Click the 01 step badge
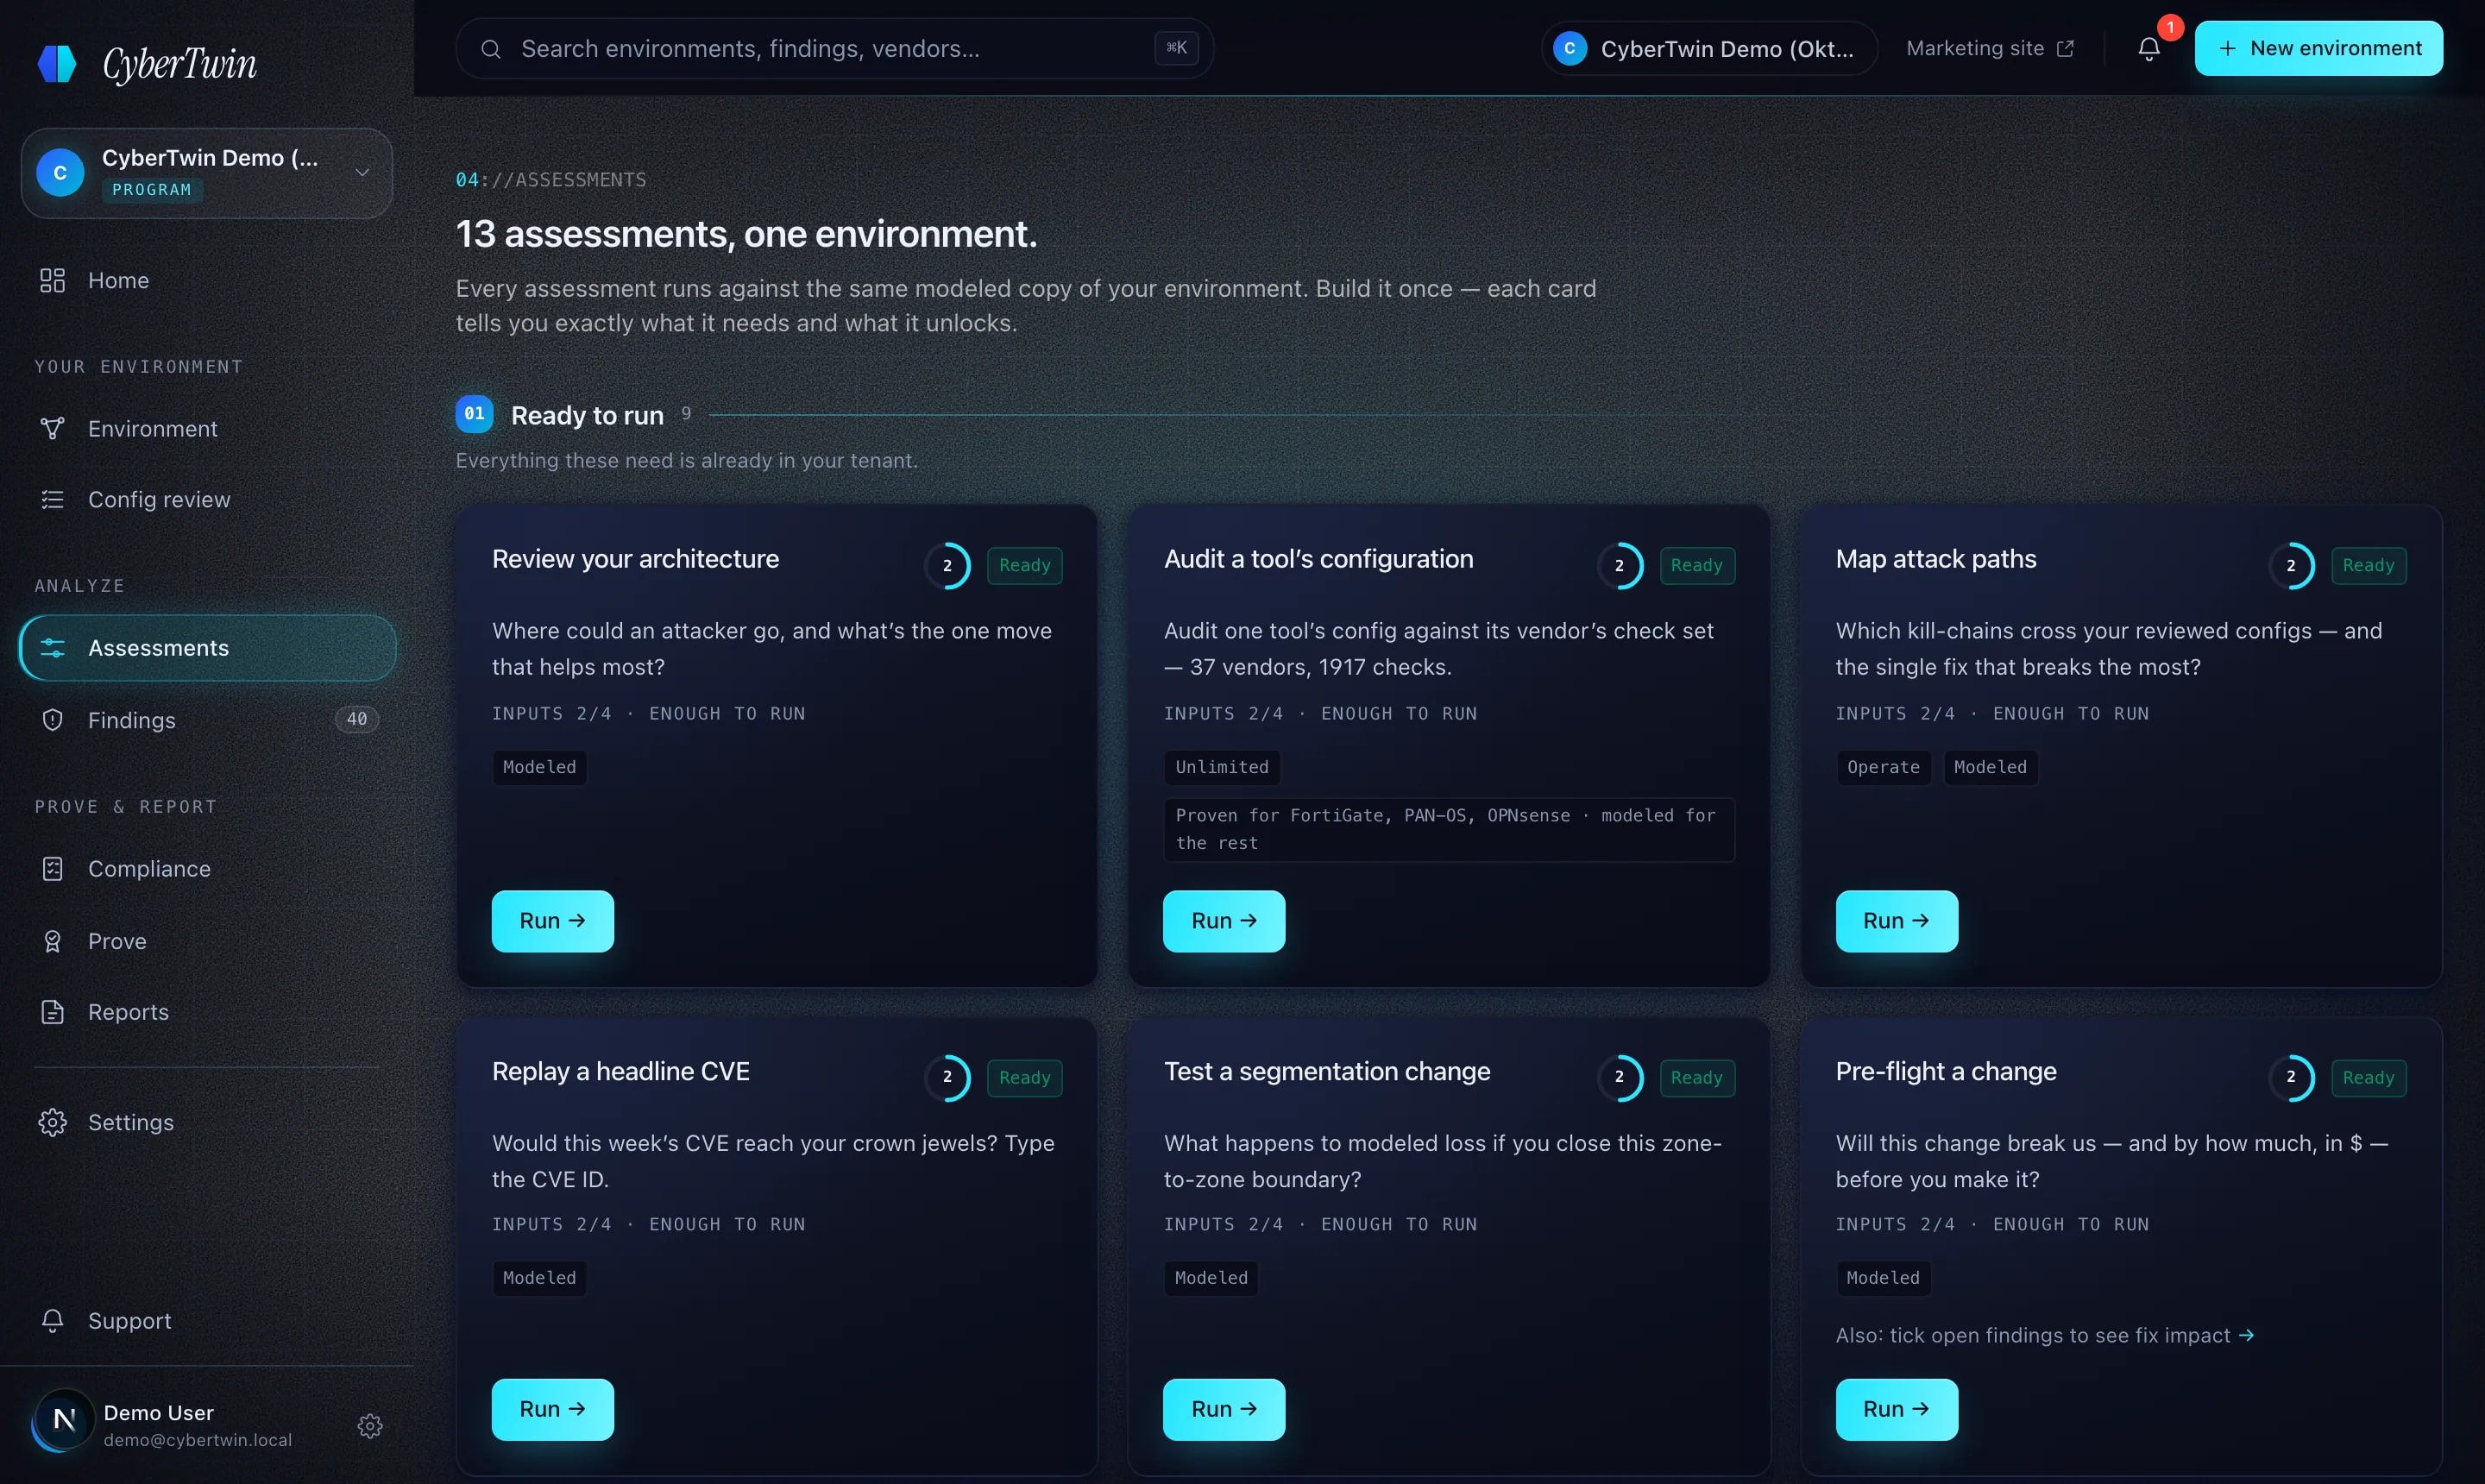Viewport: 2485px width, 1484px height. (x=474, y=414)
